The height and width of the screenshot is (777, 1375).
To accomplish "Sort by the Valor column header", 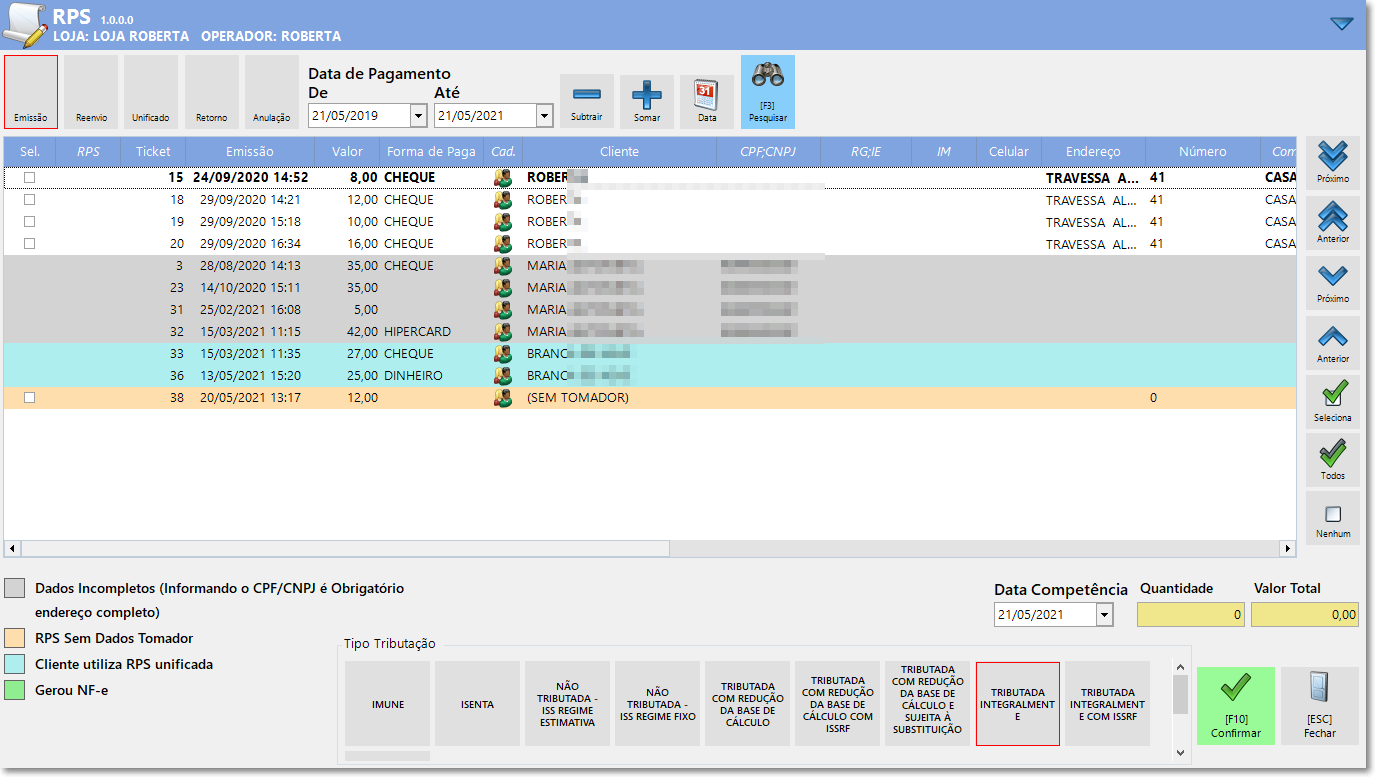I will (347, 152).
